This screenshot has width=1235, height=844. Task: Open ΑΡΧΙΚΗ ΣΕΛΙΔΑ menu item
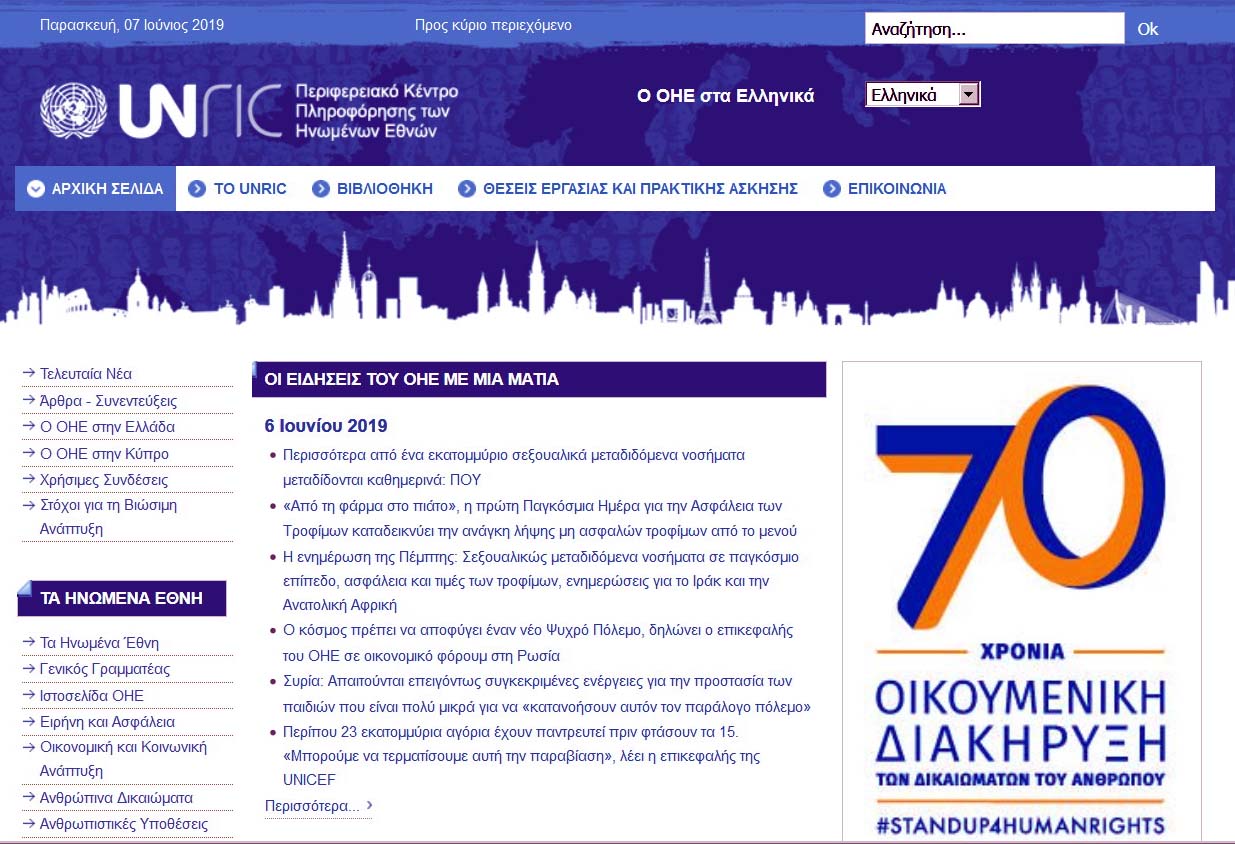[95, 188]
